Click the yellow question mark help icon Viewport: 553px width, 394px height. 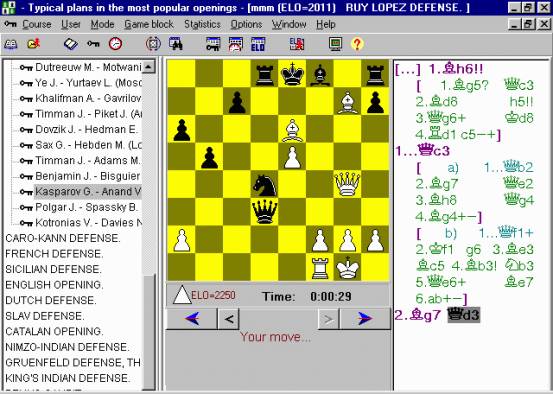coord(357,44)
